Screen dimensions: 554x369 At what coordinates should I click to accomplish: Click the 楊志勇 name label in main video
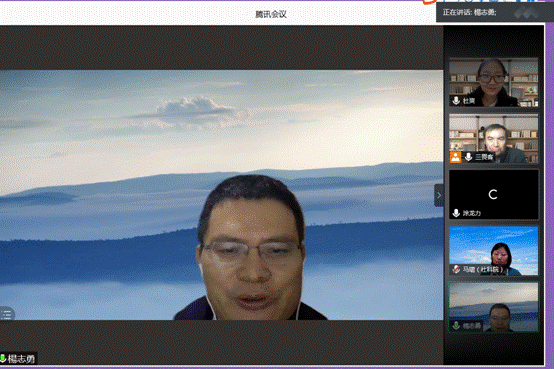tap(21, 359)
